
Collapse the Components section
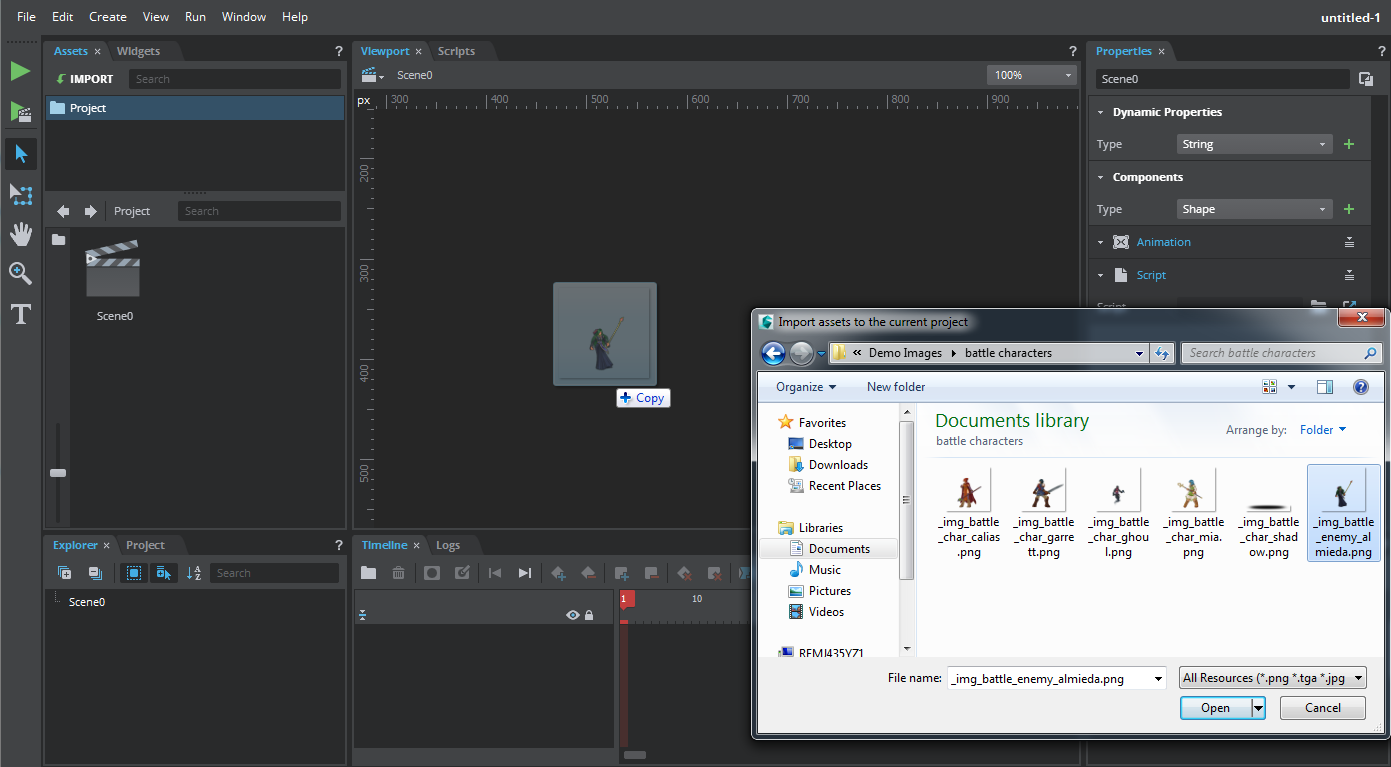tap(1101, 177)
